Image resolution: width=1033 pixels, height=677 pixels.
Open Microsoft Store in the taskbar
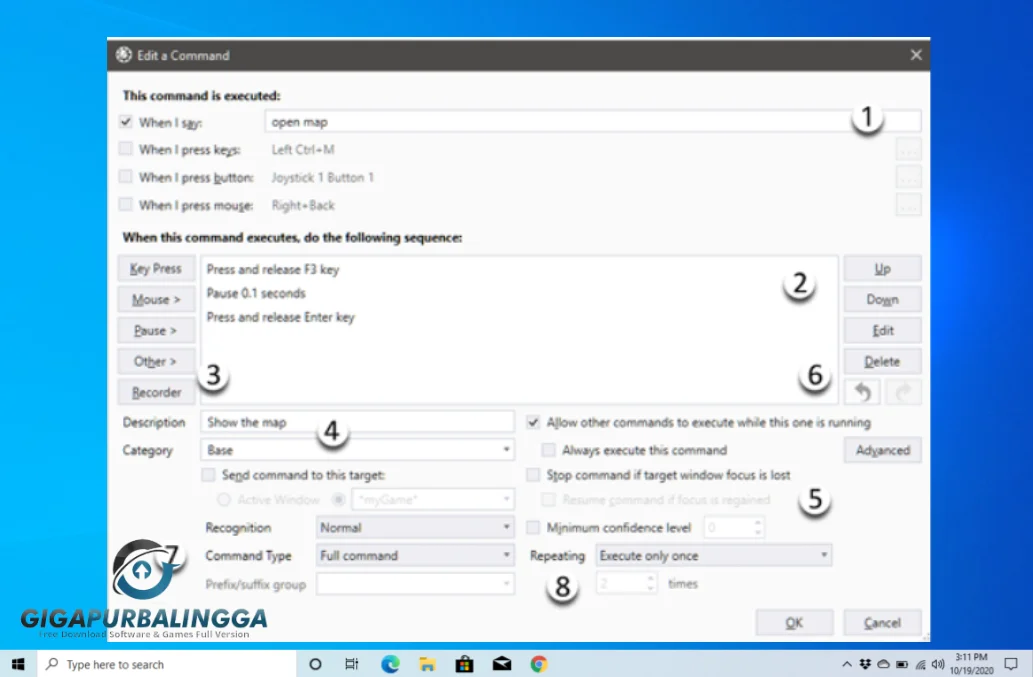click(464, 664)
